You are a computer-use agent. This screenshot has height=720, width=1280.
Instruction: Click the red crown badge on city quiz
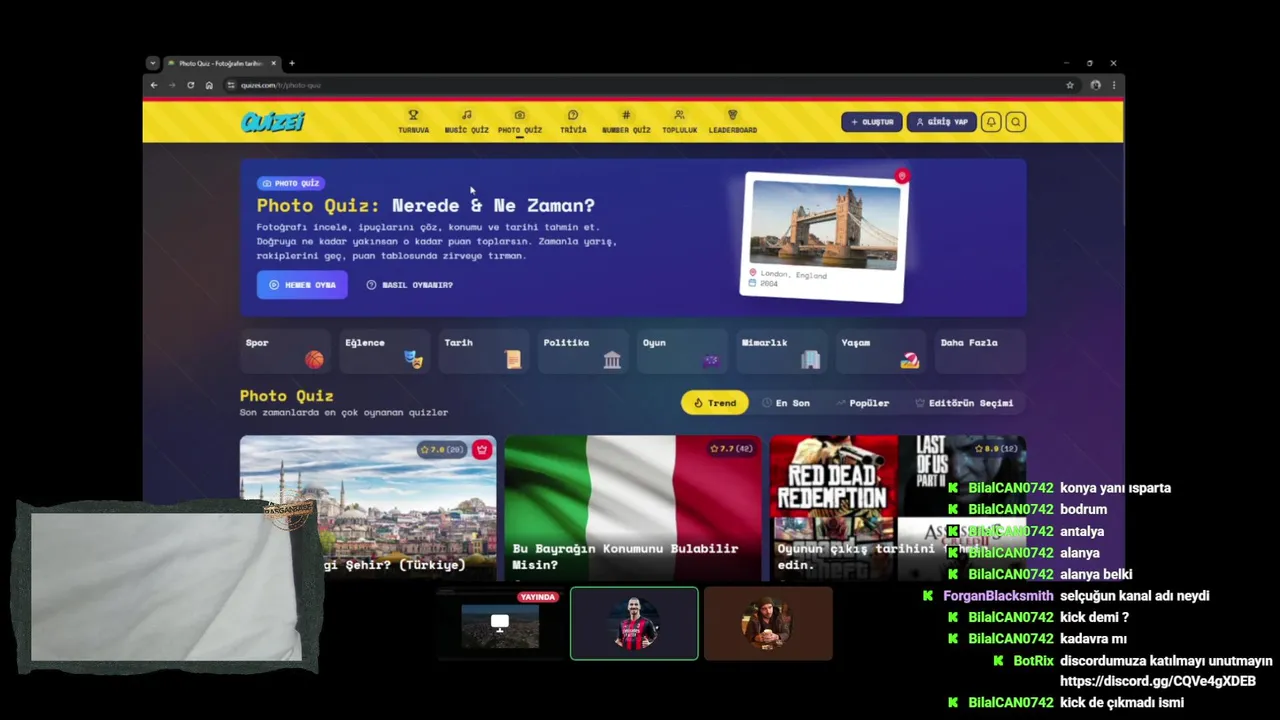(x=482, y=450)
